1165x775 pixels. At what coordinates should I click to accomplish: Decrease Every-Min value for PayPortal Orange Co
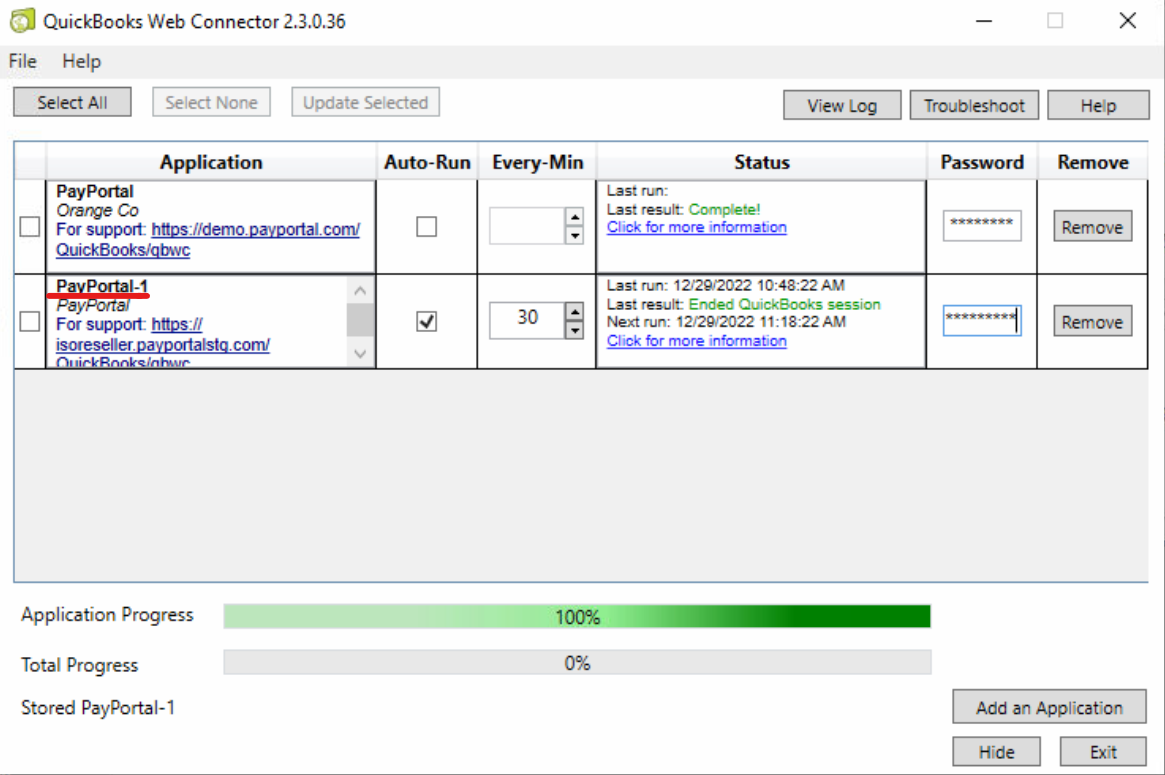[x=574, y=236]
